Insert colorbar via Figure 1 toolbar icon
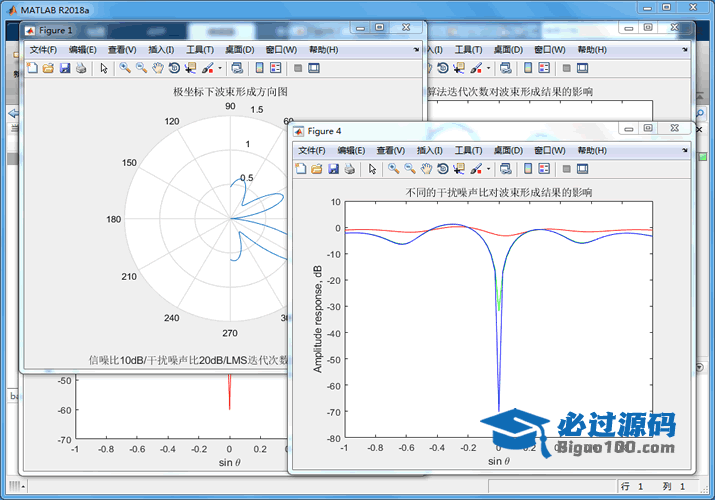 [x=259, y=68]
